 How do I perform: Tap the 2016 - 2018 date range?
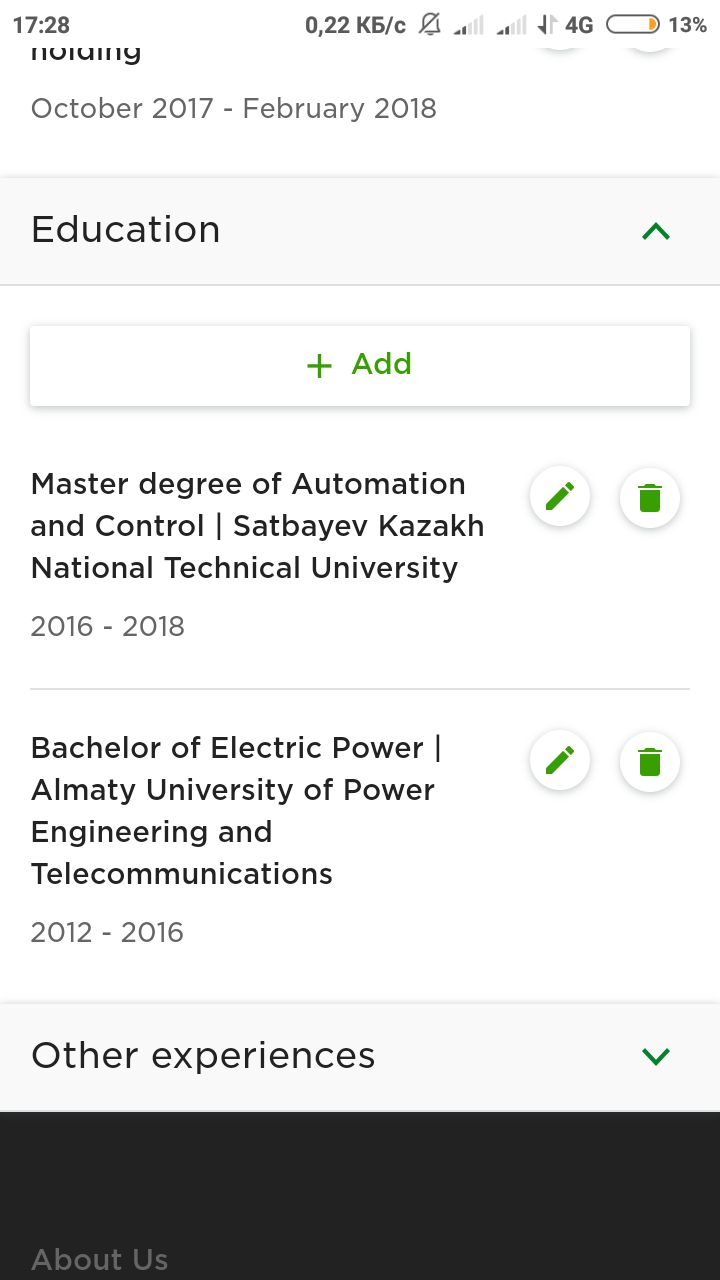tap(108, 627)
